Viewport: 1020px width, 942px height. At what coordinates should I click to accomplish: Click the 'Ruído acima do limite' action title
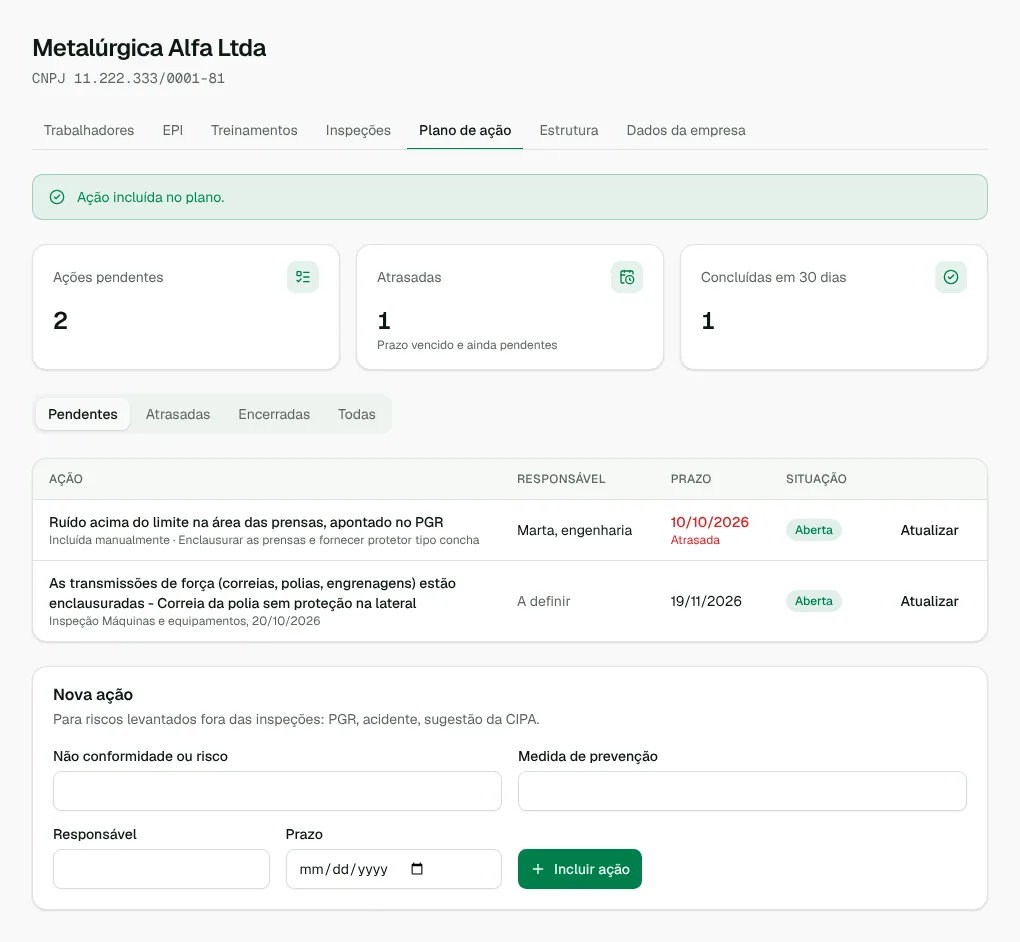tap(246, 522)
